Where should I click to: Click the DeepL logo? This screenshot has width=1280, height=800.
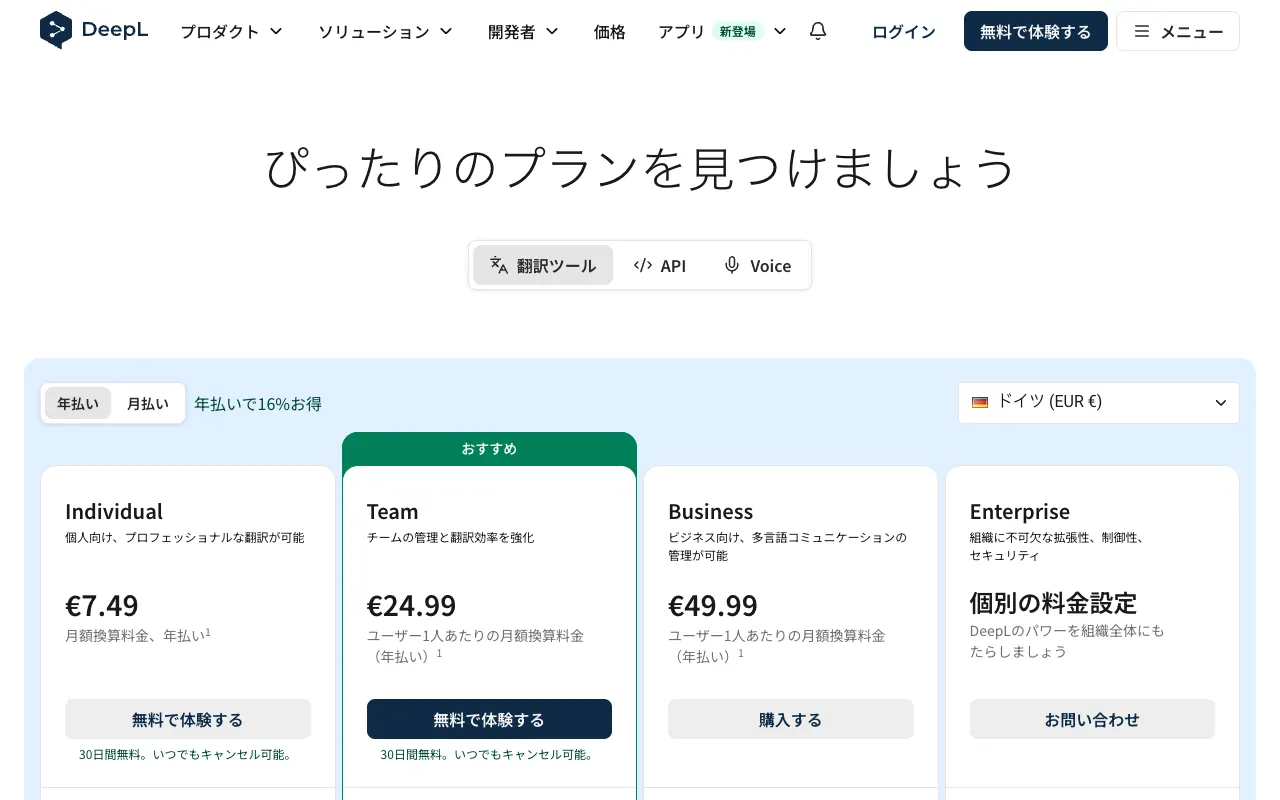94,31
